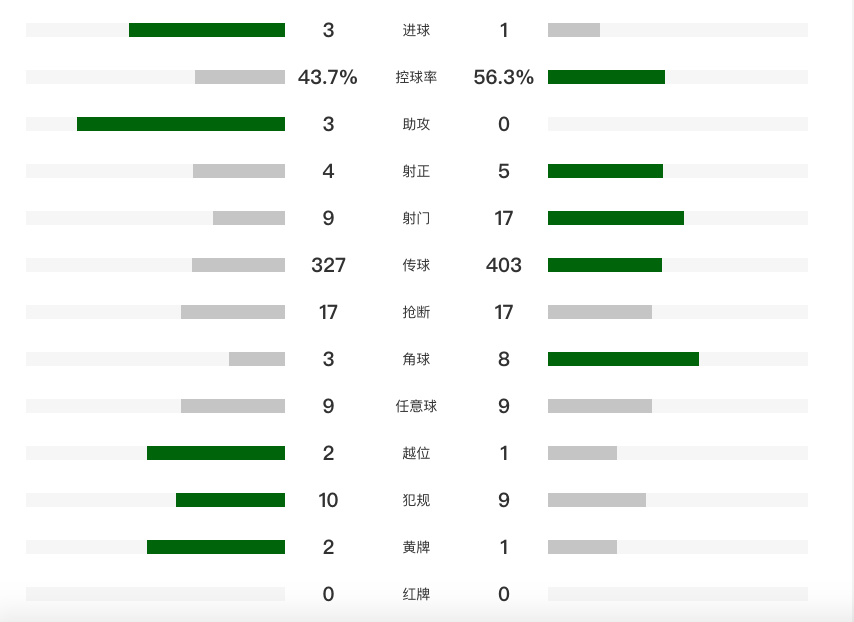Select the 控球率 possession label

pyautogui.click(x=416, y=77)
